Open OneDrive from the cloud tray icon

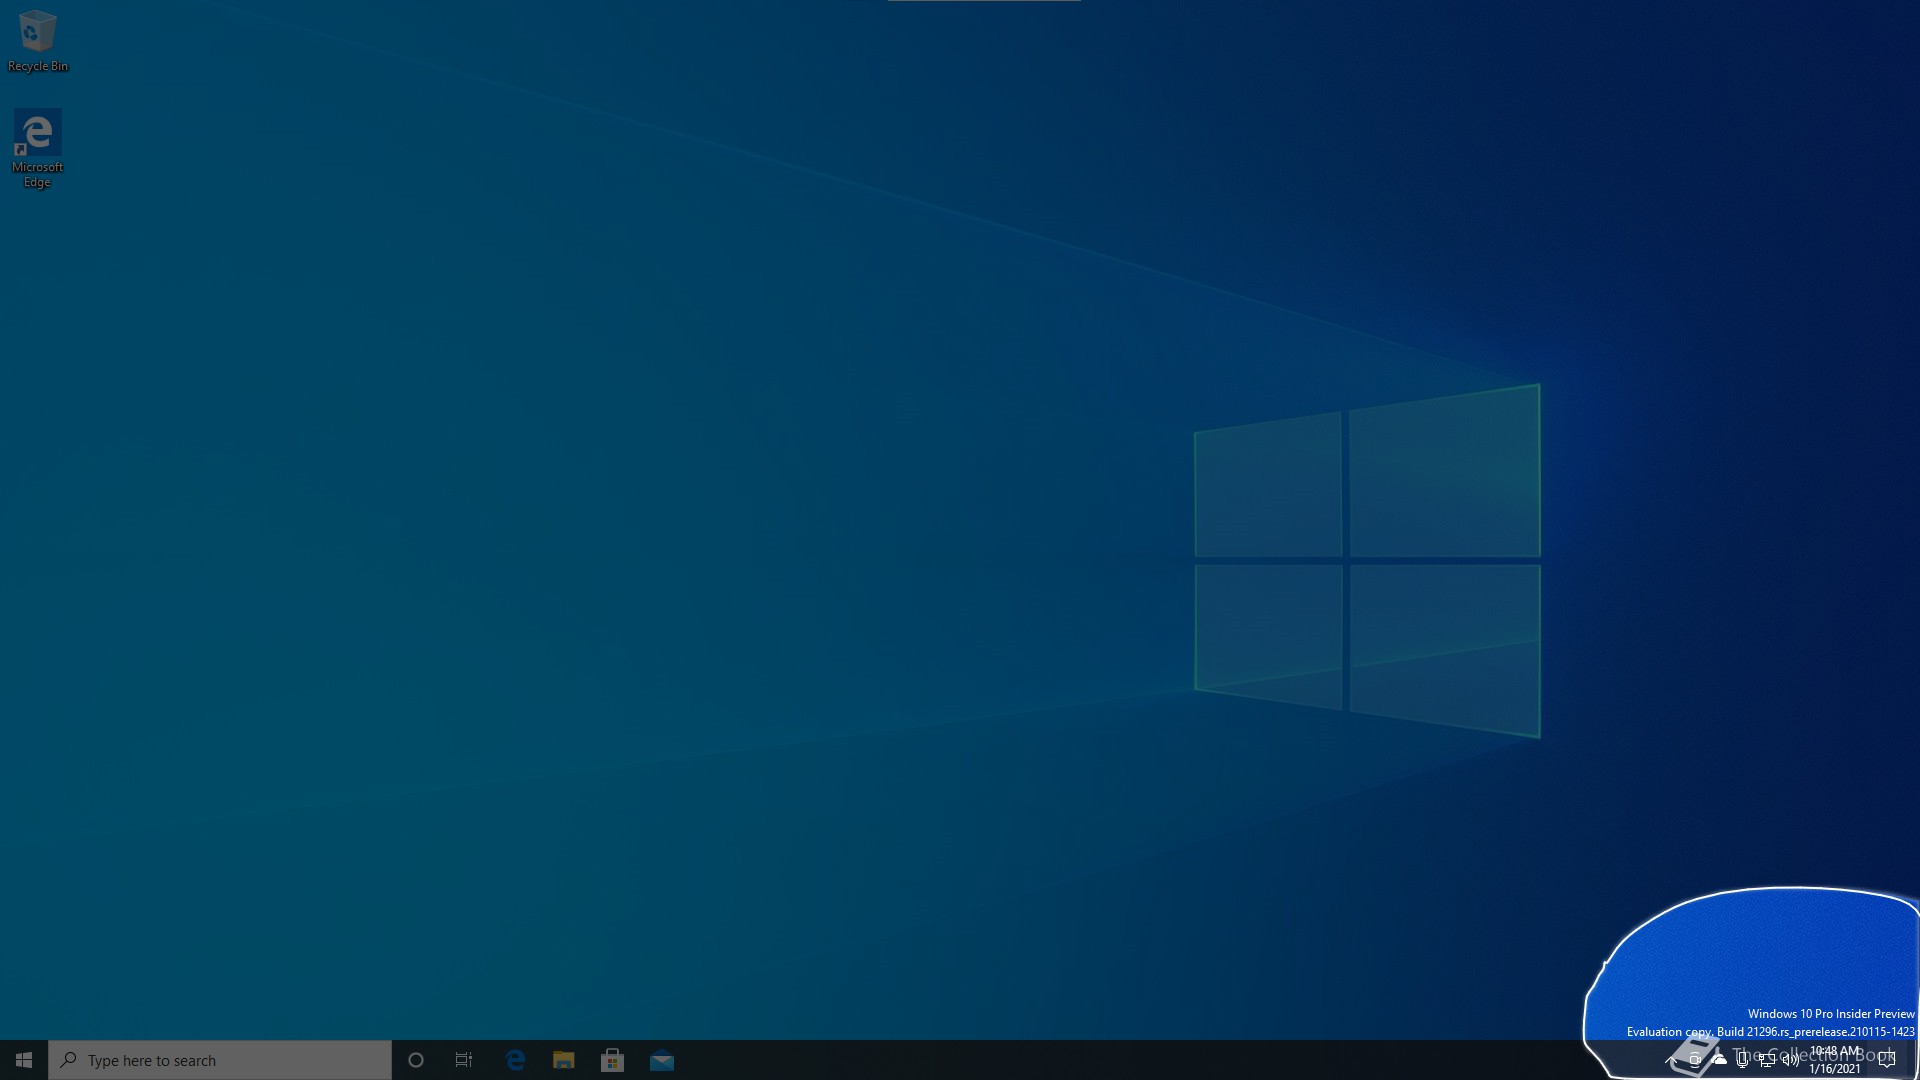[x=1719, y=1060]
